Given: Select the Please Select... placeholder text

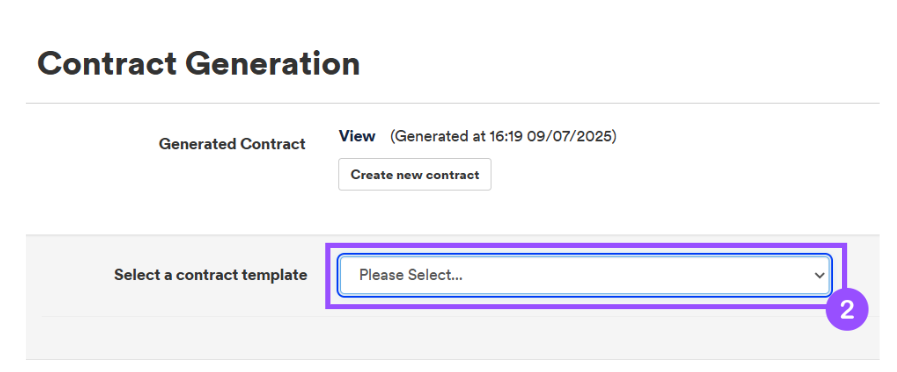Looking at the screenshot, I should (411, 275).
